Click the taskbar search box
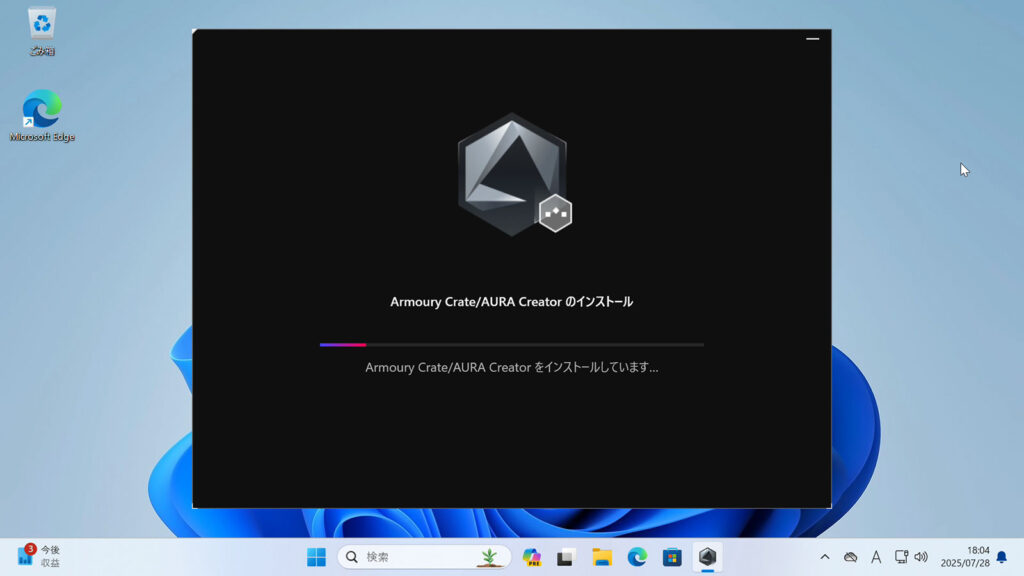 pyautogui.click(x=424, y=557)
